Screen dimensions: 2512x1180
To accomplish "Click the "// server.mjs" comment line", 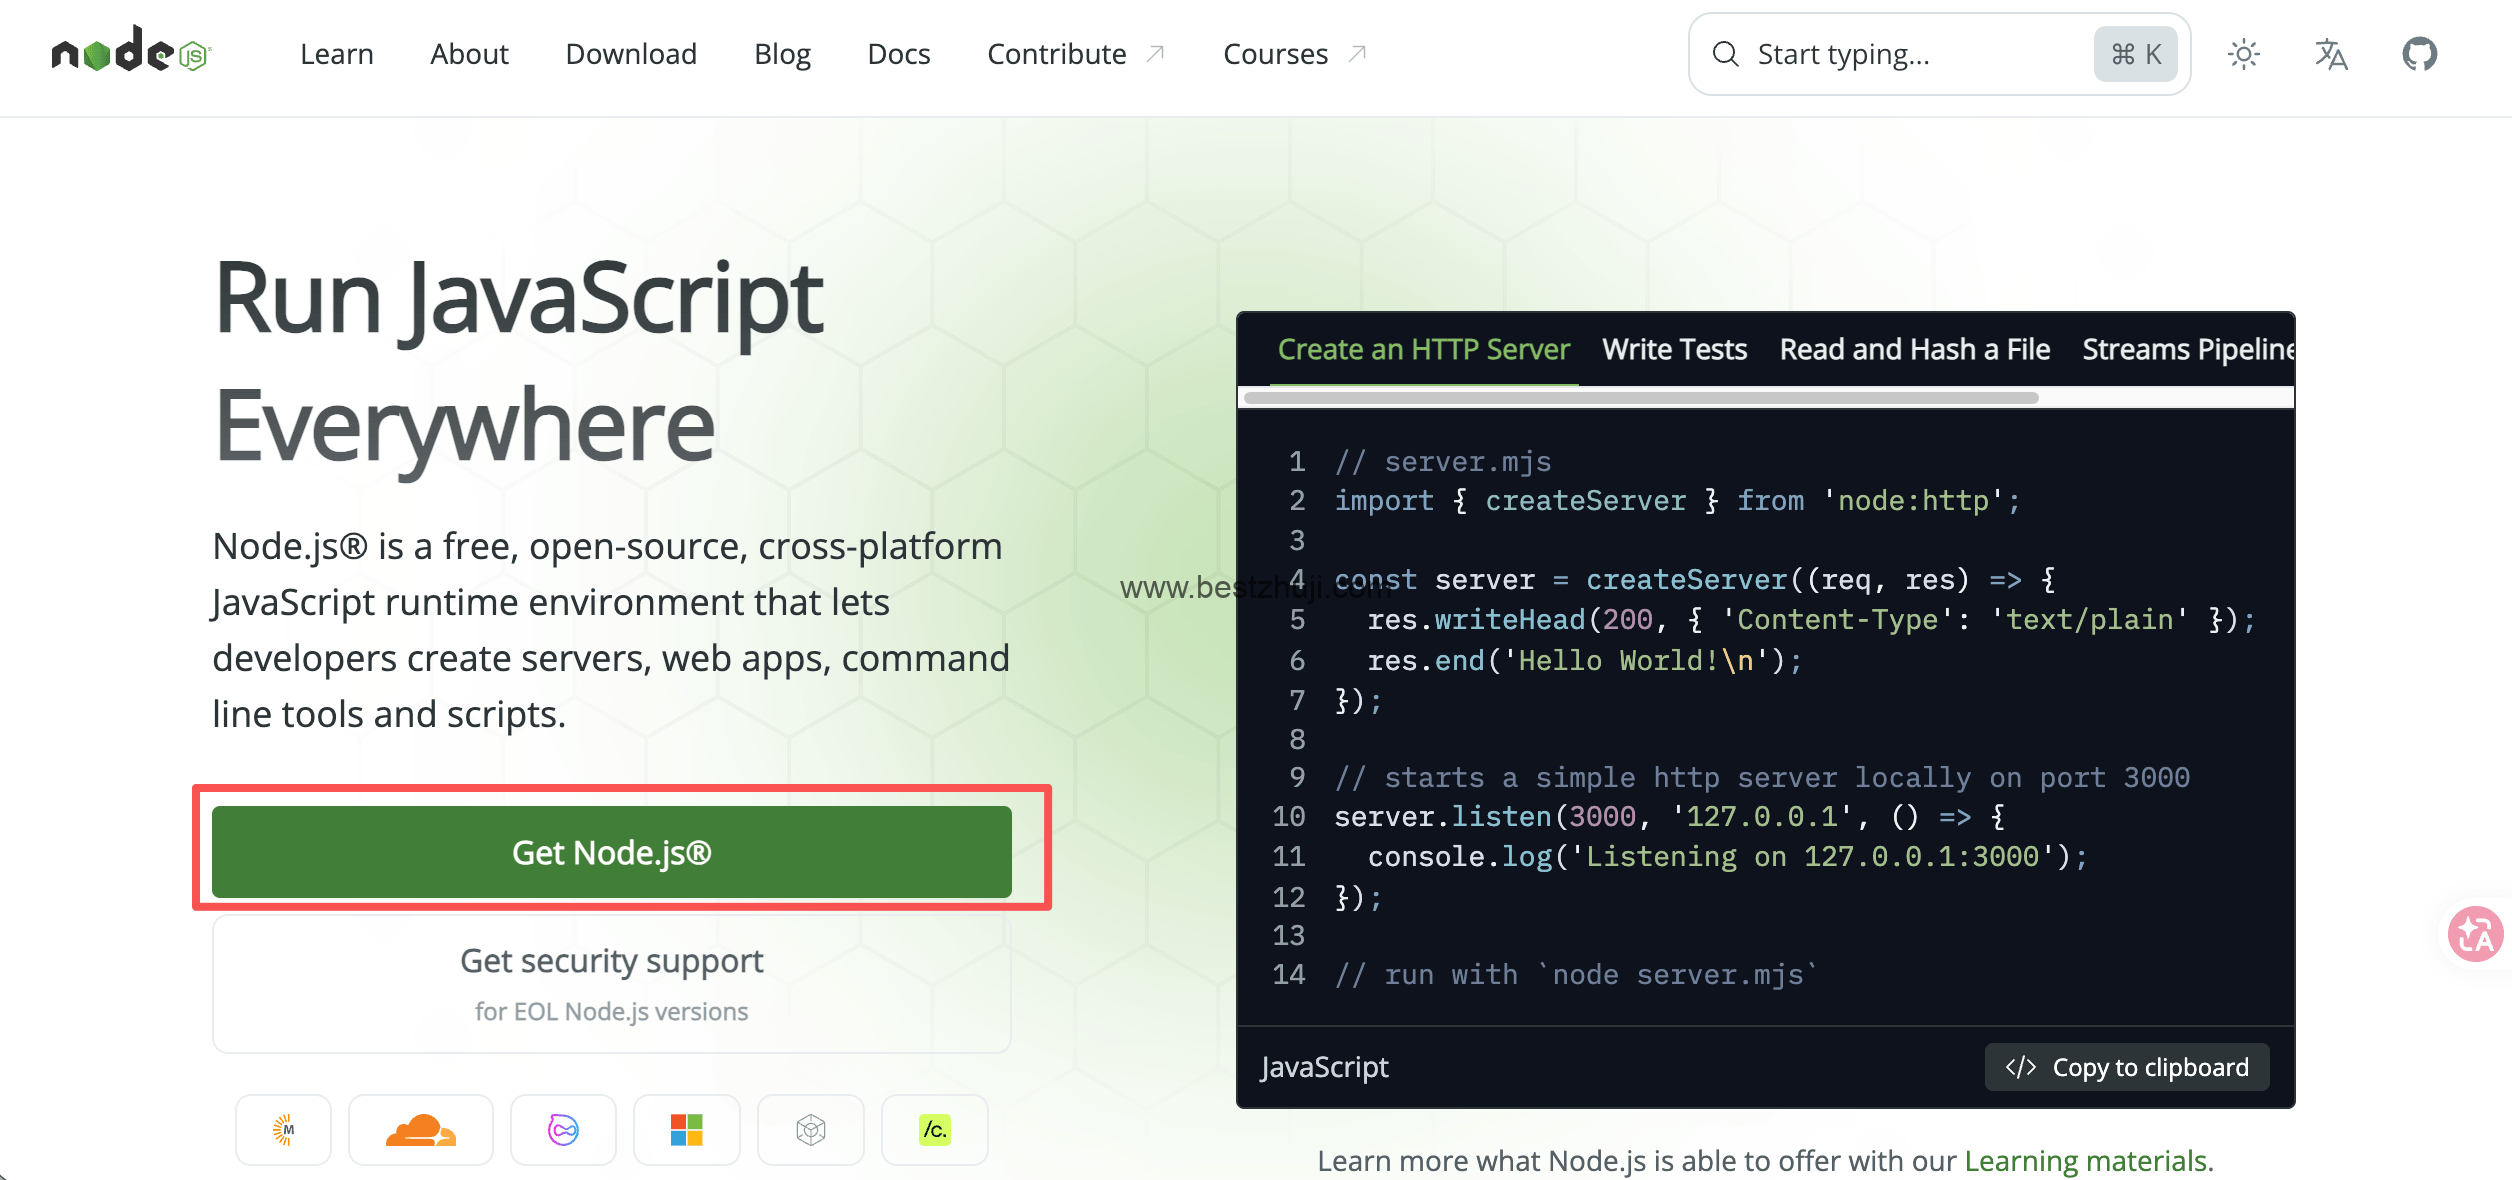I will click(1443, 462).
